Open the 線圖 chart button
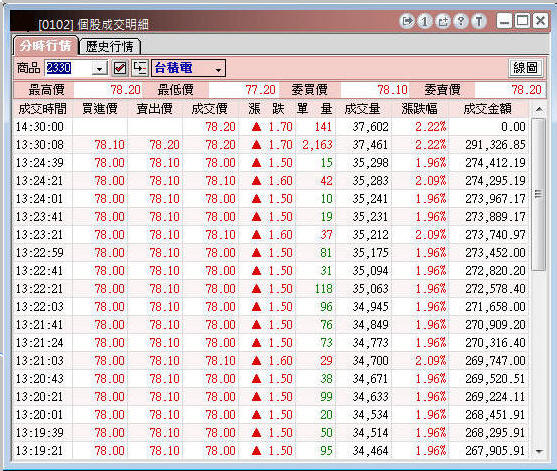Image resolution: width=557 pixels, height=471 pixels. click(x=525, y=68)
